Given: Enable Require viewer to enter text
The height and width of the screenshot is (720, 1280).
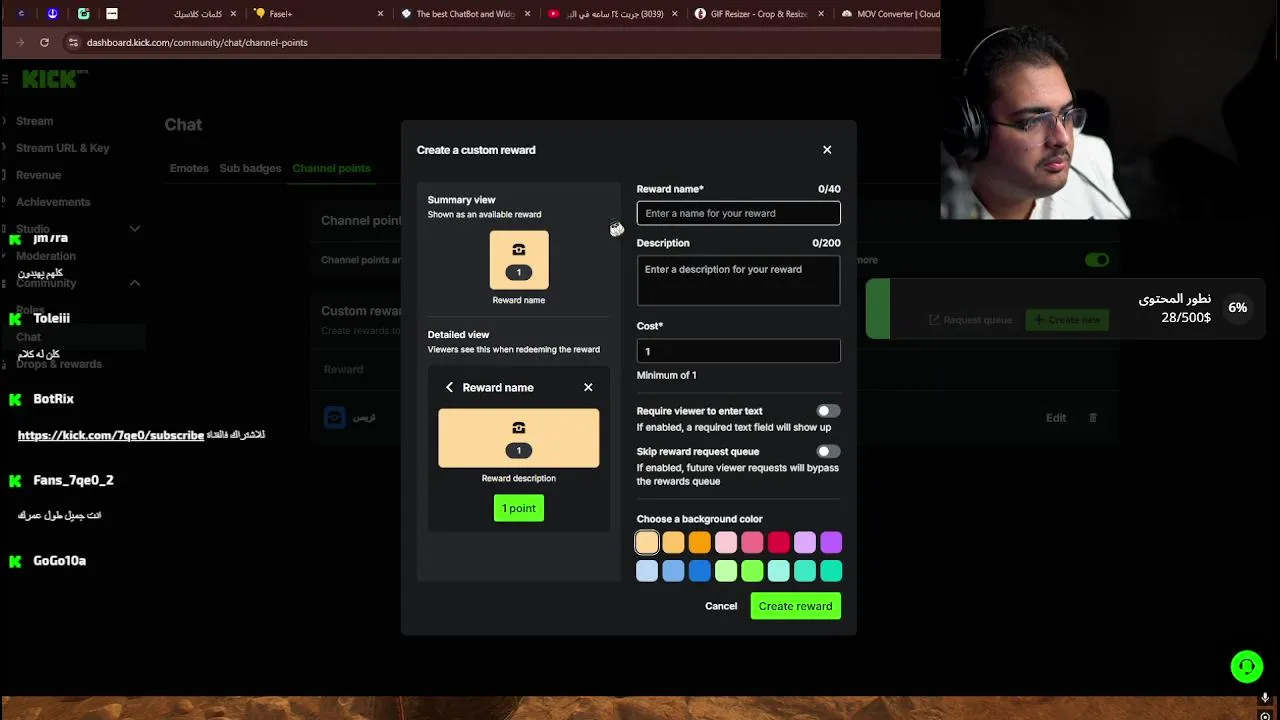Looking at the screenshot, I should (x=827, y=411).
